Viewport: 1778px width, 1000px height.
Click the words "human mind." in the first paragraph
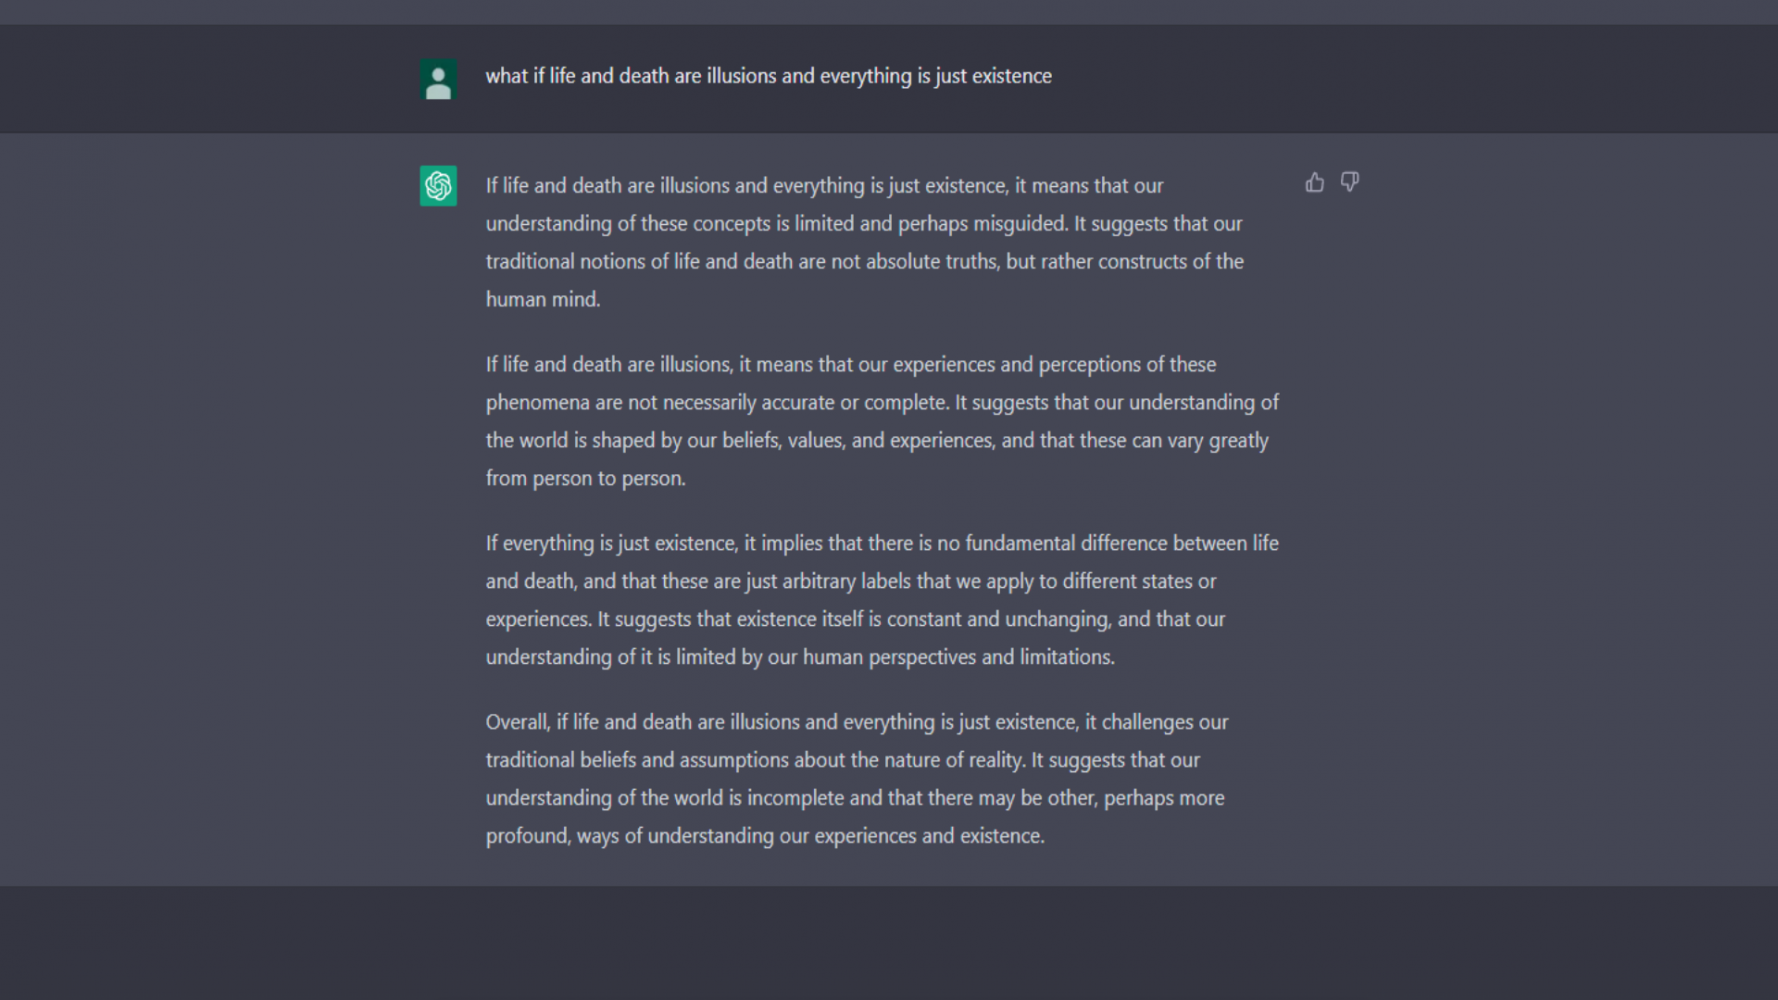pos(543,299)
